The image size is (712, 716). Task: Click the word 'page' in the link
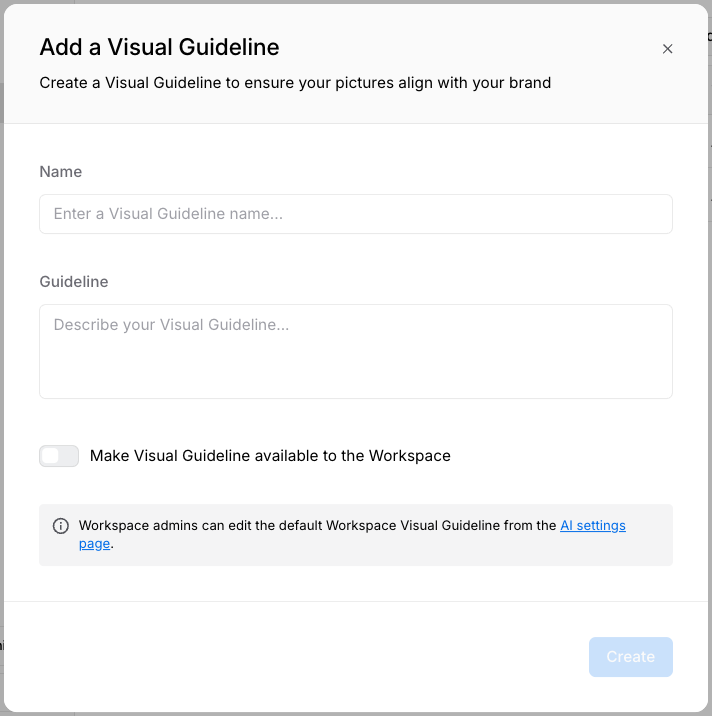click(x=94, y=544)
